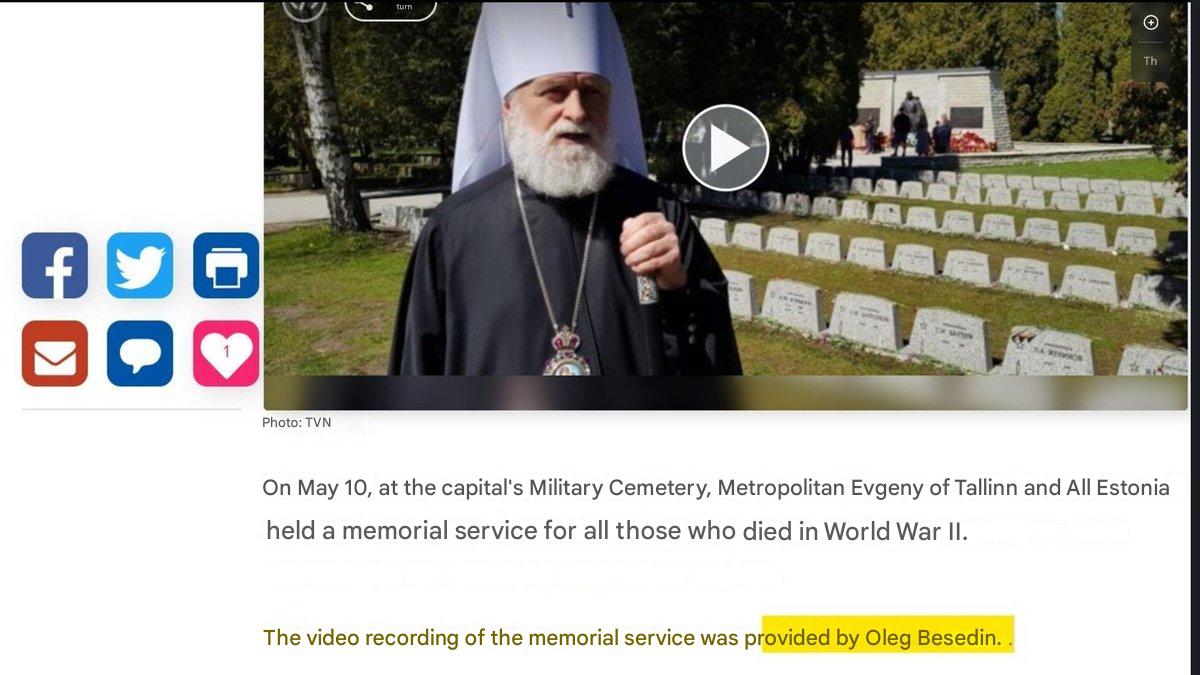Screen dimensions: 1200x675
Task: Click the 'Th' button on video corner
Action: (1150, 61)
